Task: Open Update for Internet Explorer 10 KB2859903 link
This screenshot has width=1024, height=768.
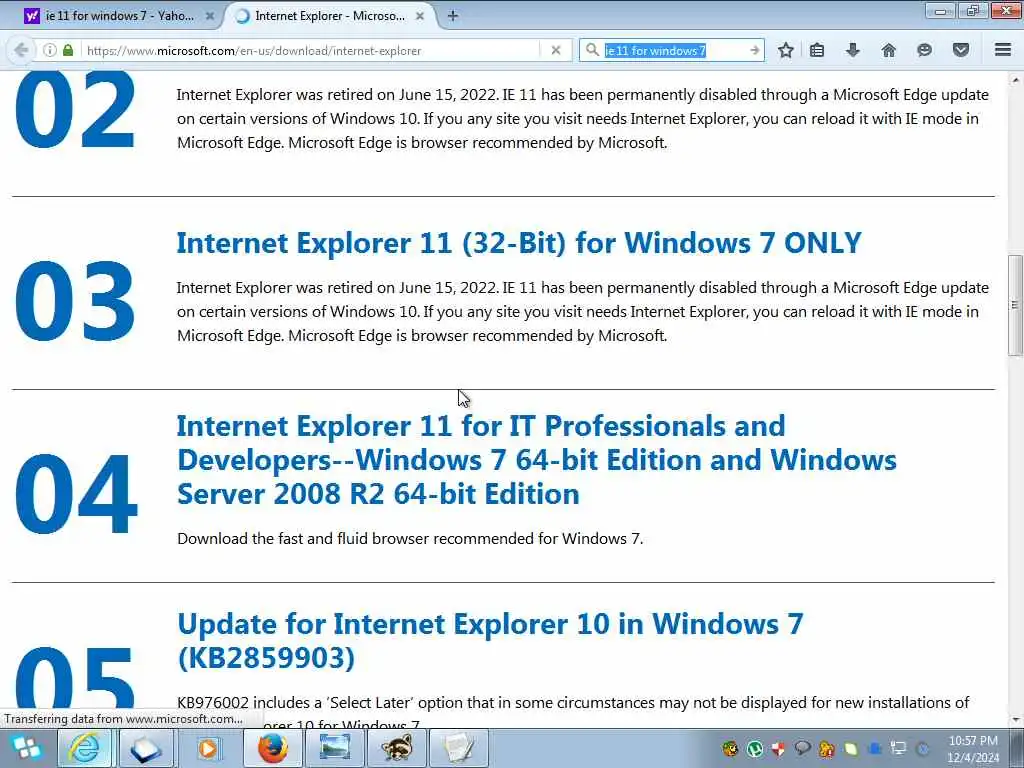Action: (x=490, y=641)
